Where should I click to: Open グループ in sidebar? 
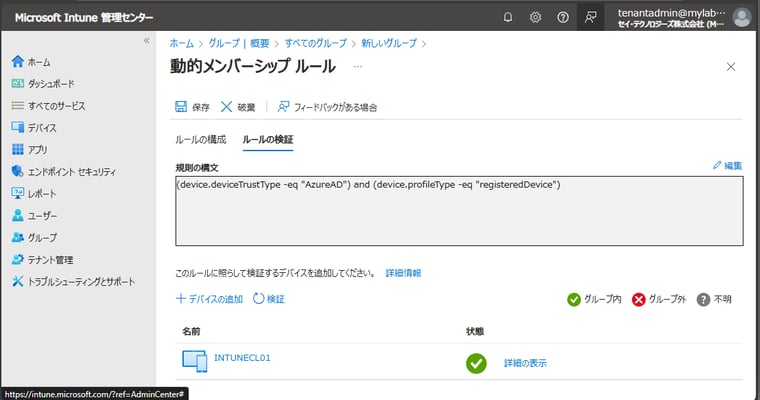pyautogui.click(x=34, y=238)
